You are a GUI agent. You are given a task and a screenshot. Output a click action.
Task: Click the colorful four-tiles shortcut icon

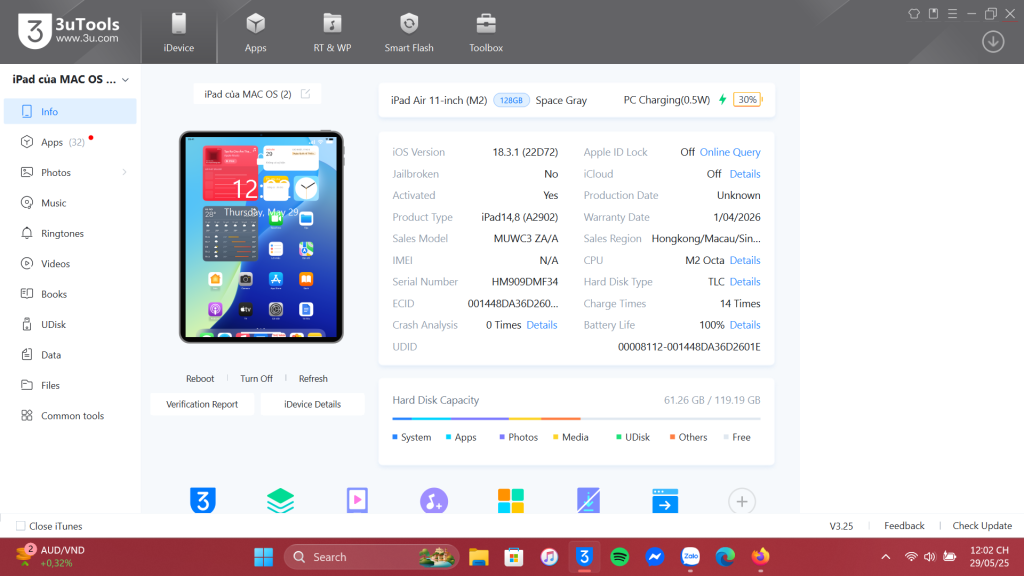pos(511,501)
